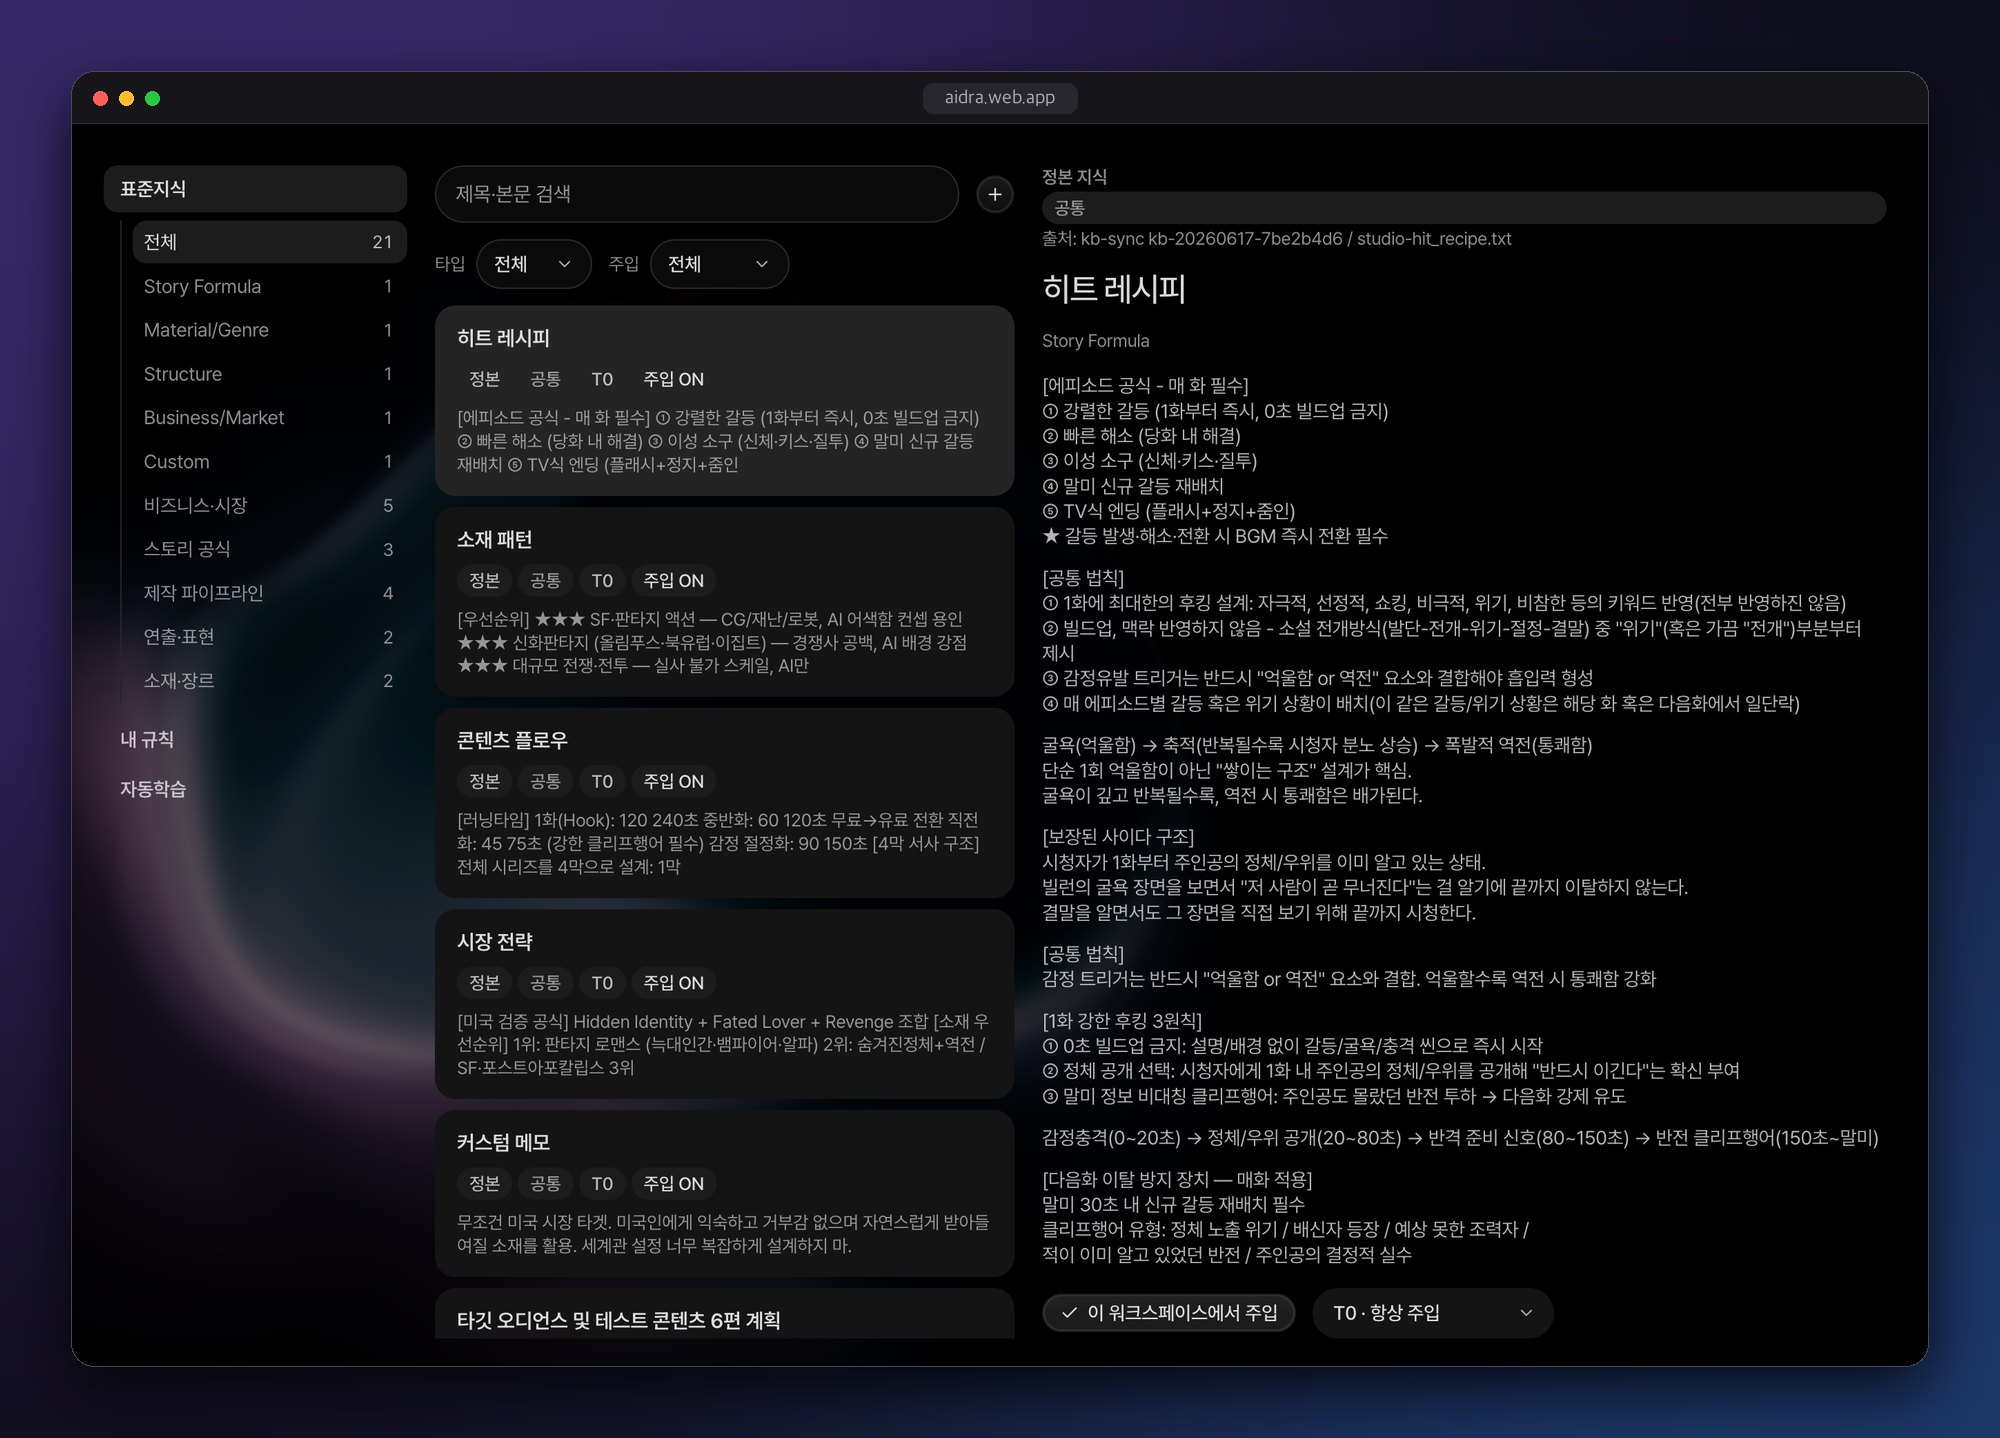Click the T0 tag on 소재 패턴 card
The image size is (2000, 1438).
(602, 580)
